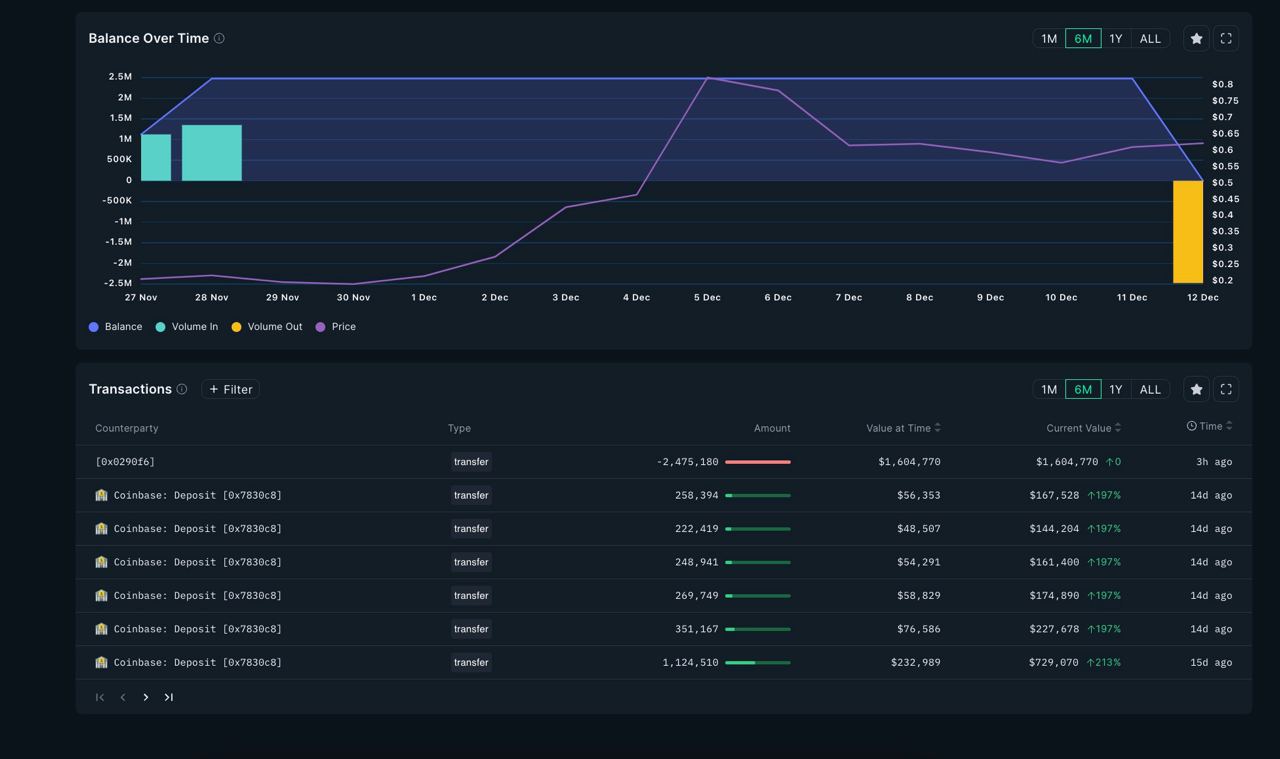Select 1Y range on Balance chart
This screenshot has height=759, width=1280.
tap(1116, 38)
